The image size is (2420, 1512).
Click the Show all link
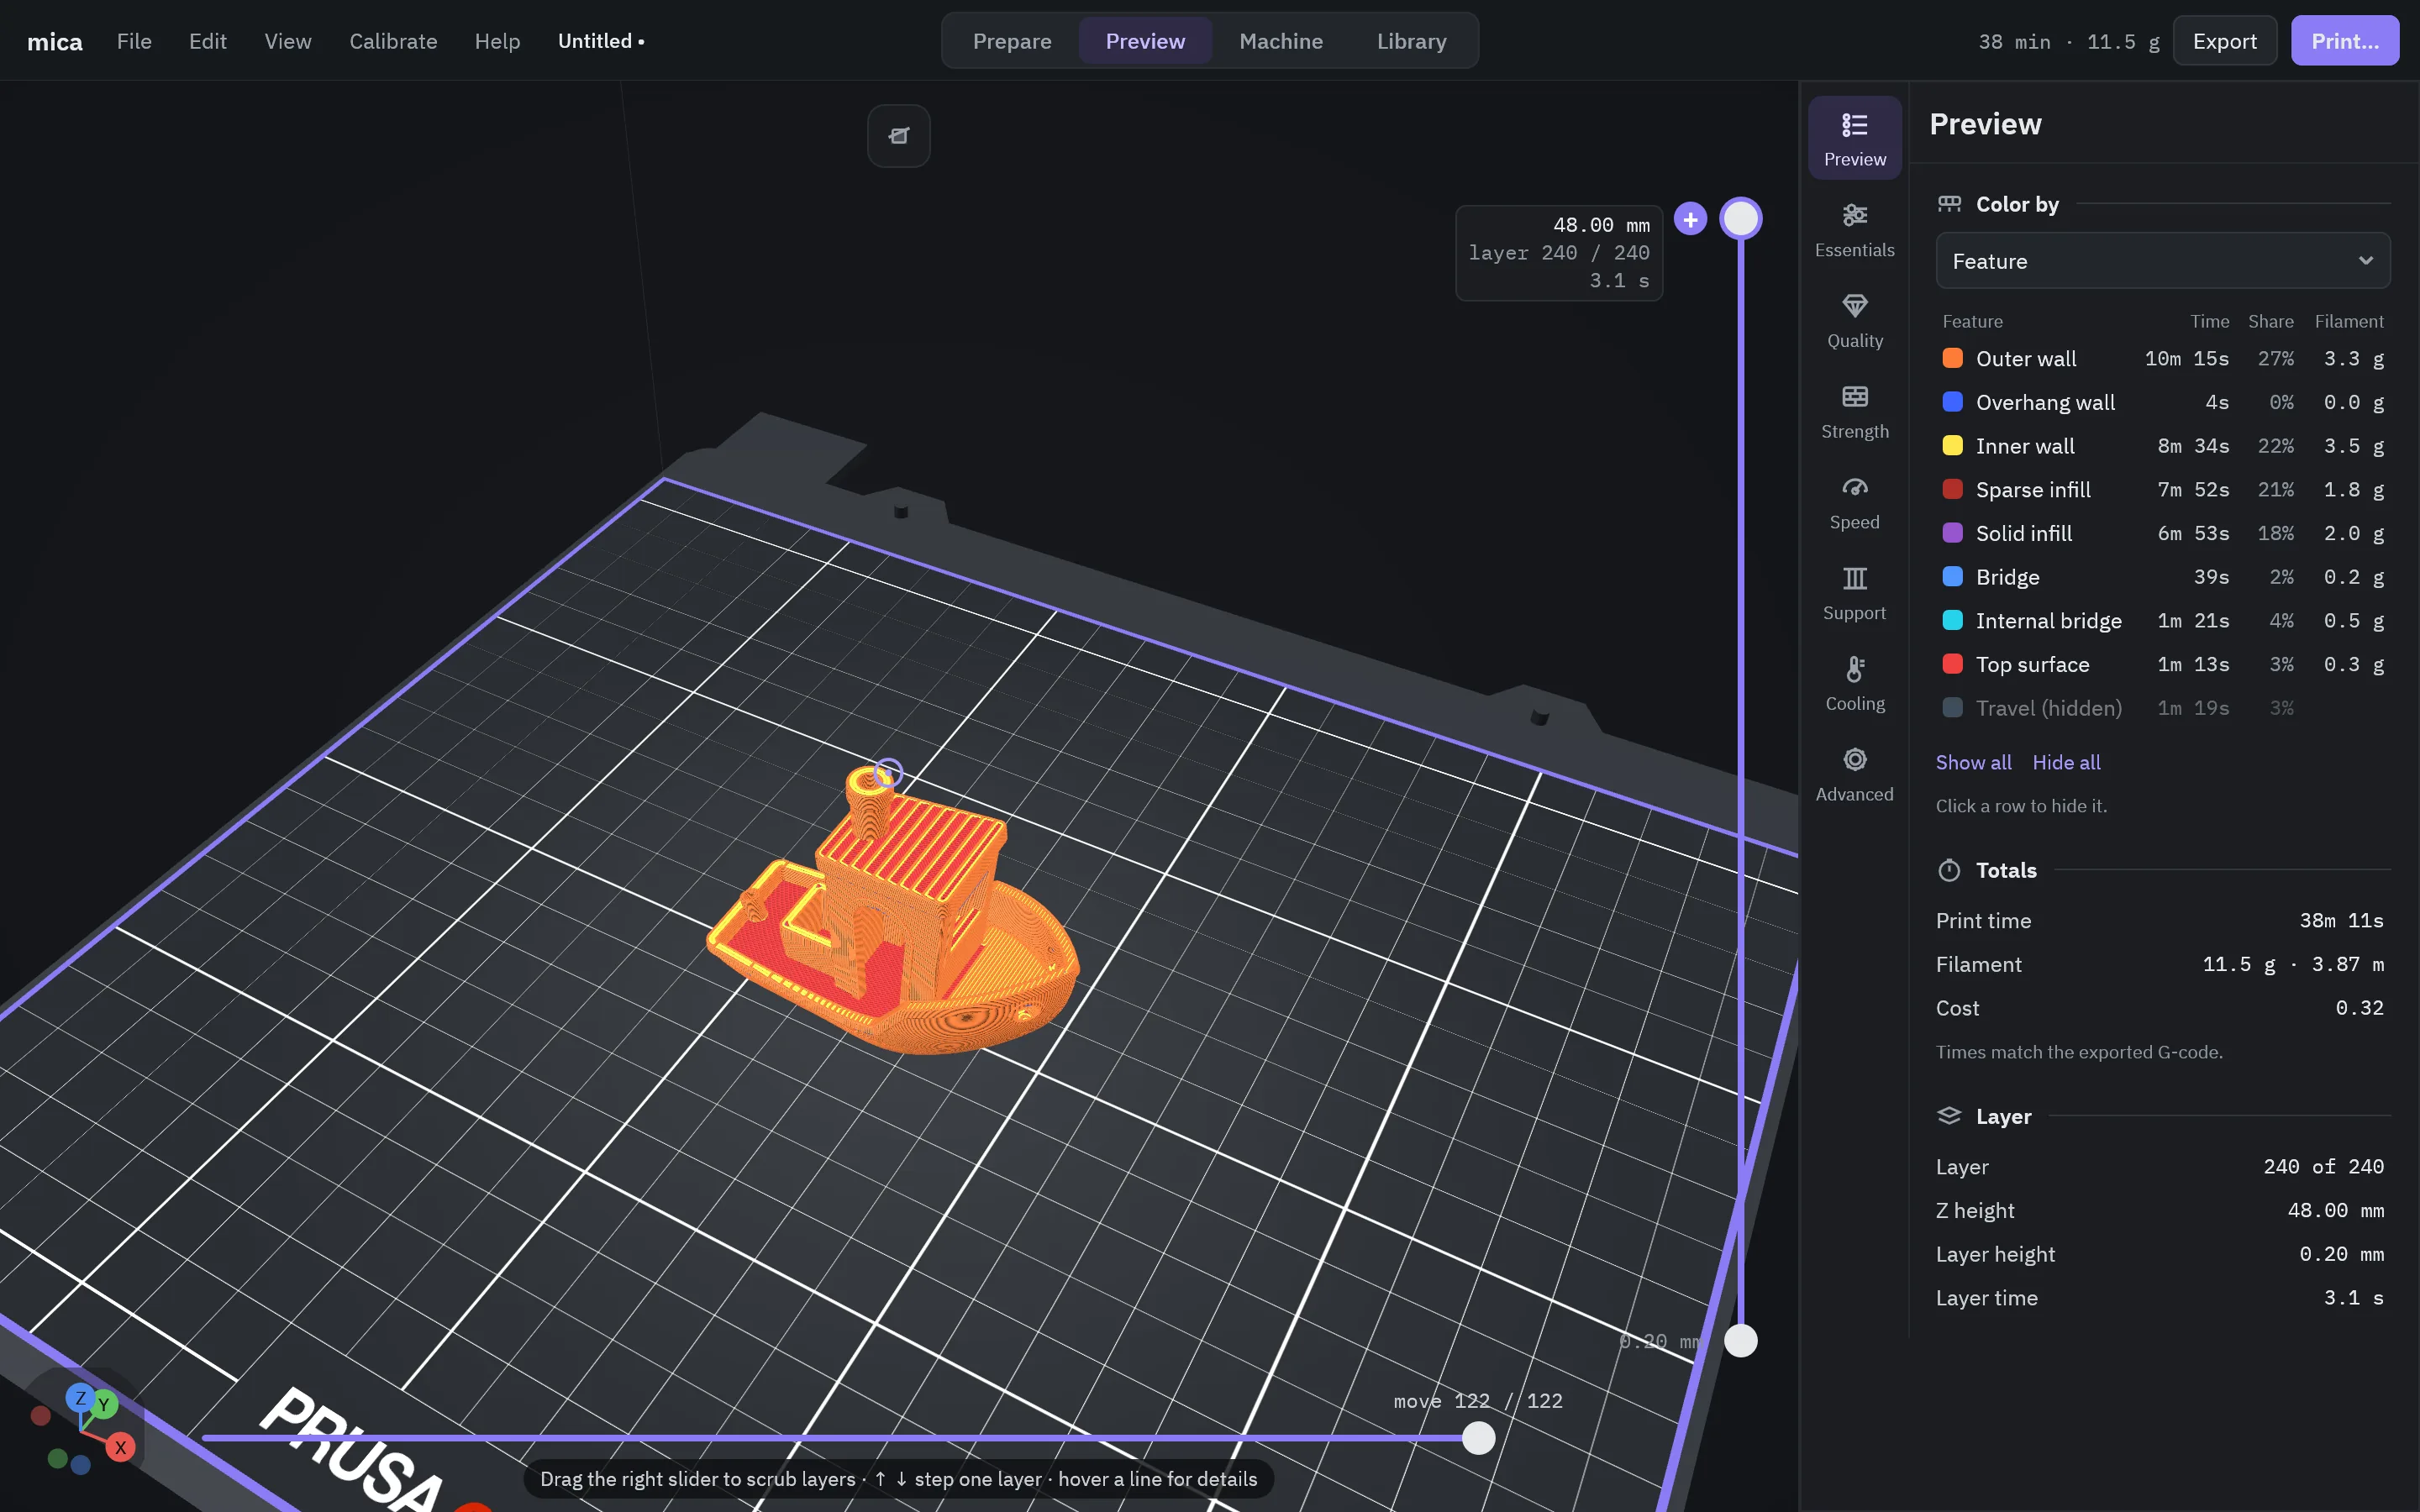[x=1972, y=762]
